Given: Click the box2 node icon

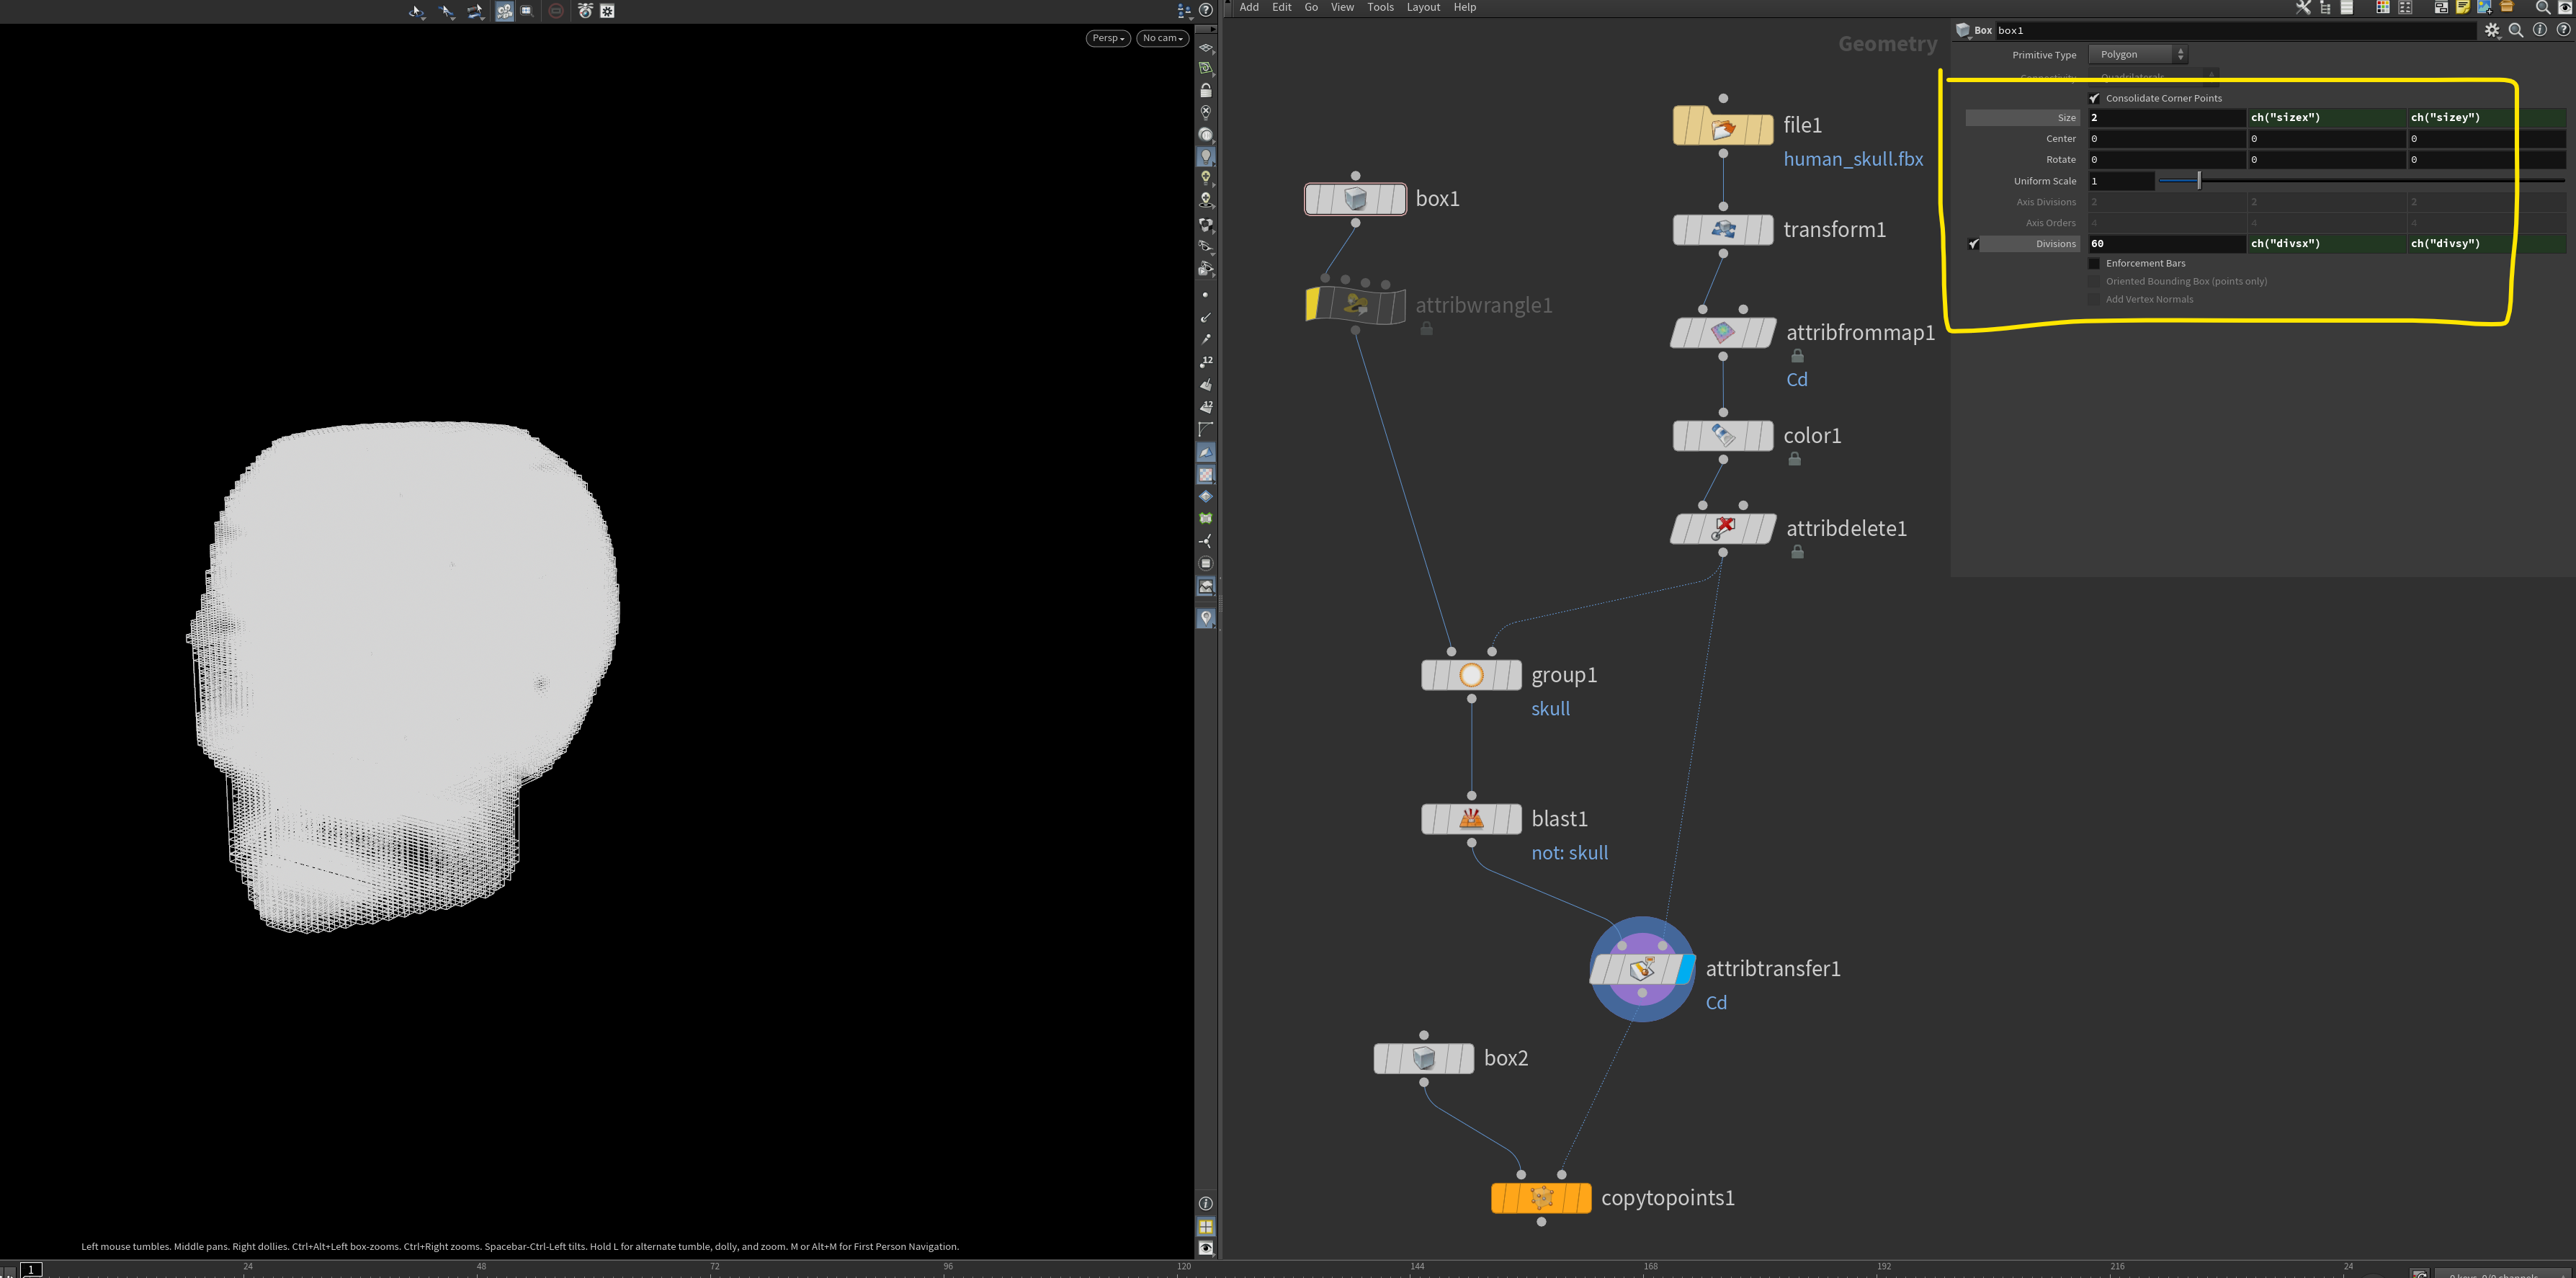Looking at the screenshot, I should tap(1423, 1058).
